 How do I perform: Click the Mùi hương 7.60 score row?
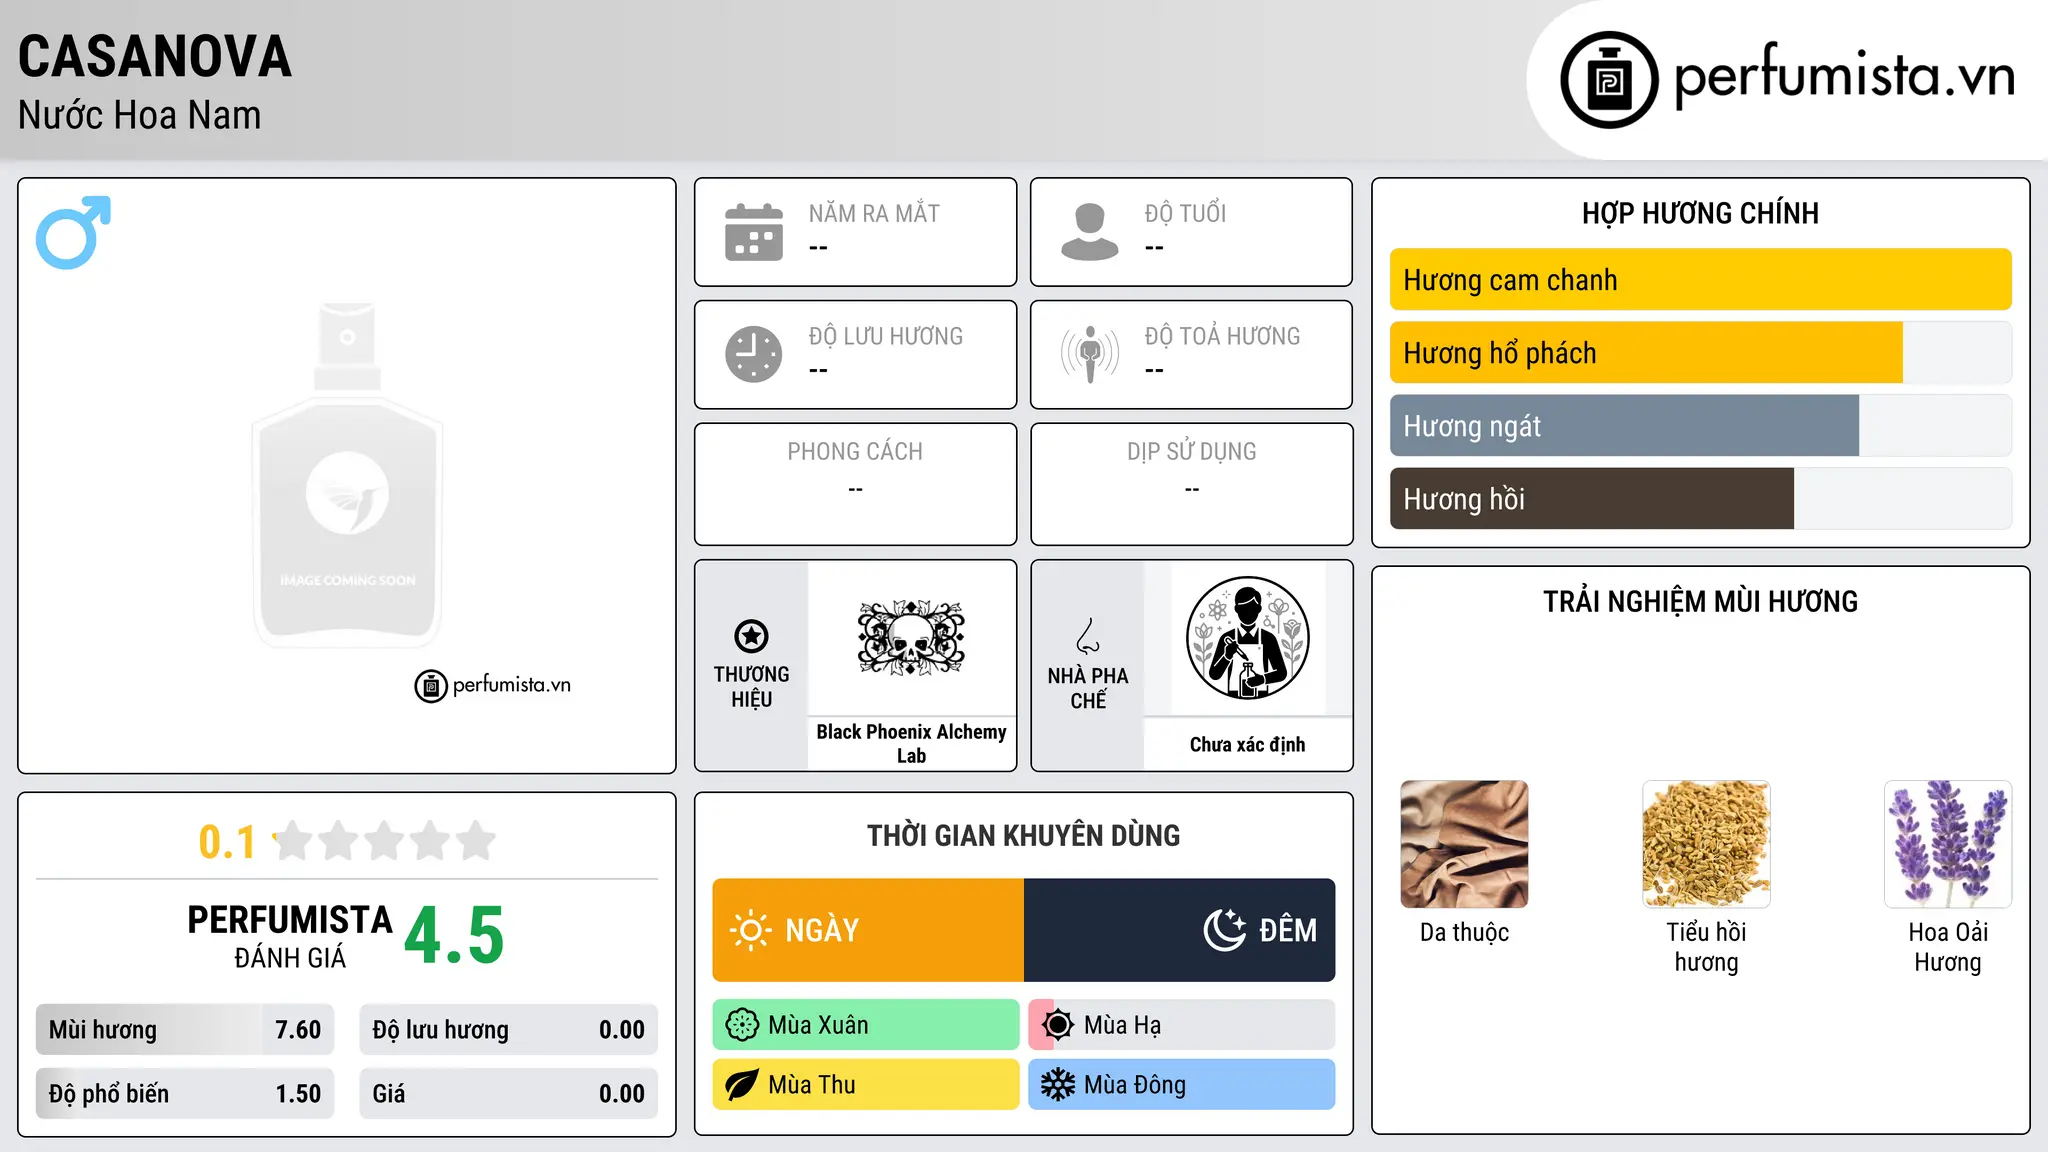185,1030
